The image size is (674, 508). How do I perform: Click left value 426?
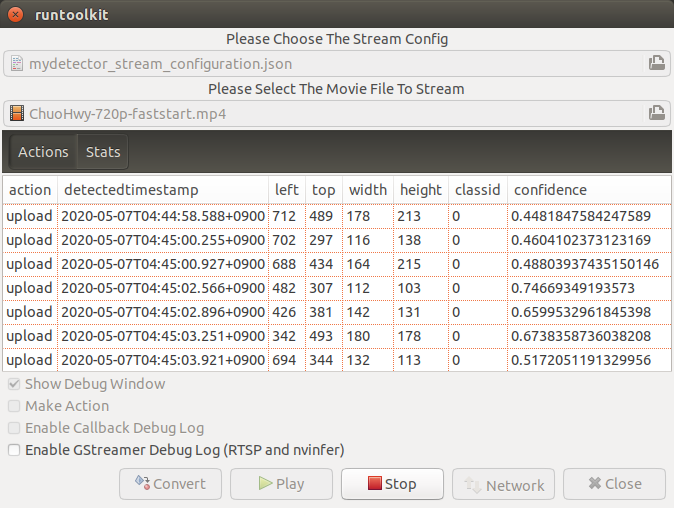[284, 312]
